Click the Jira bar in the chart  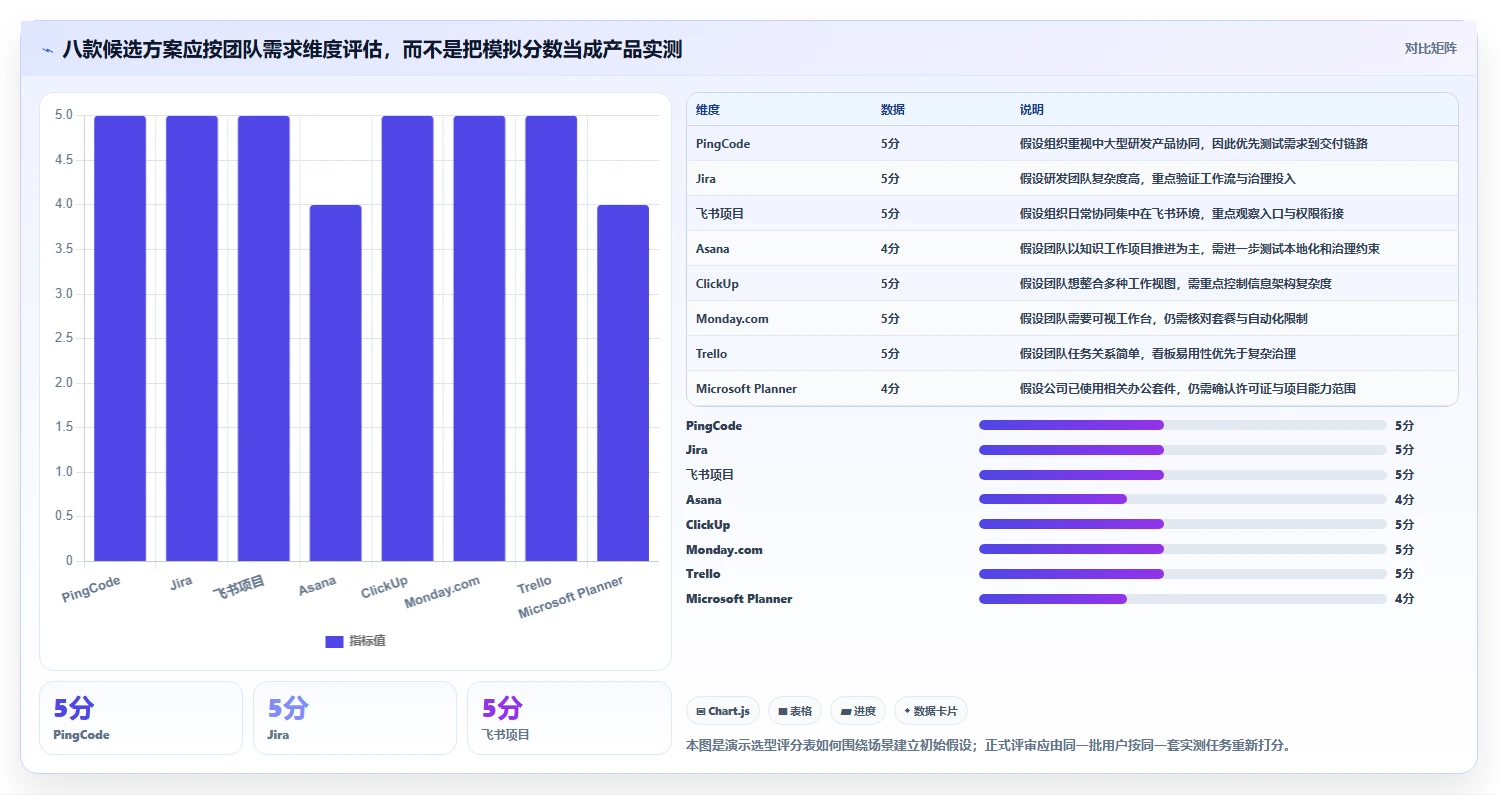[x=192, y=338]
